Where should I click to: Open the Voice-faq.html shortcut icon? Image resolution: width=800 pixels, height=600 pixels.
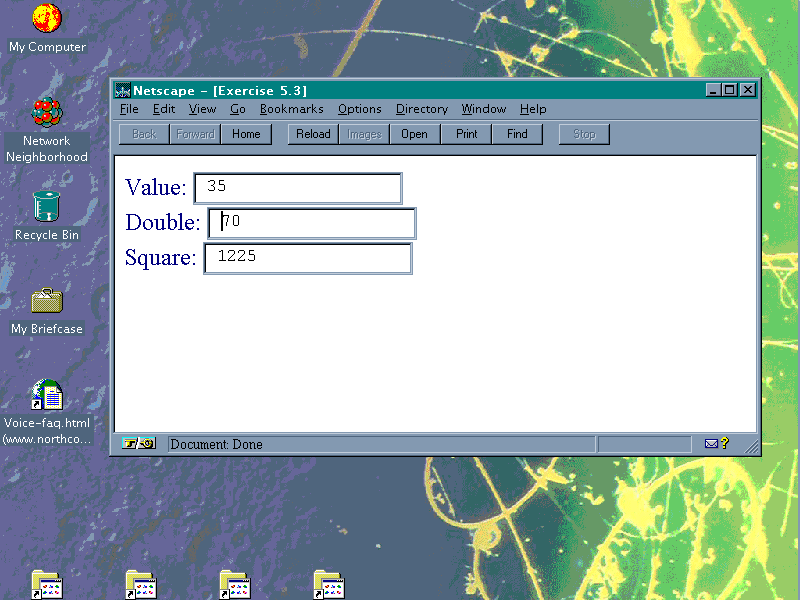click(x=47, y=395)
